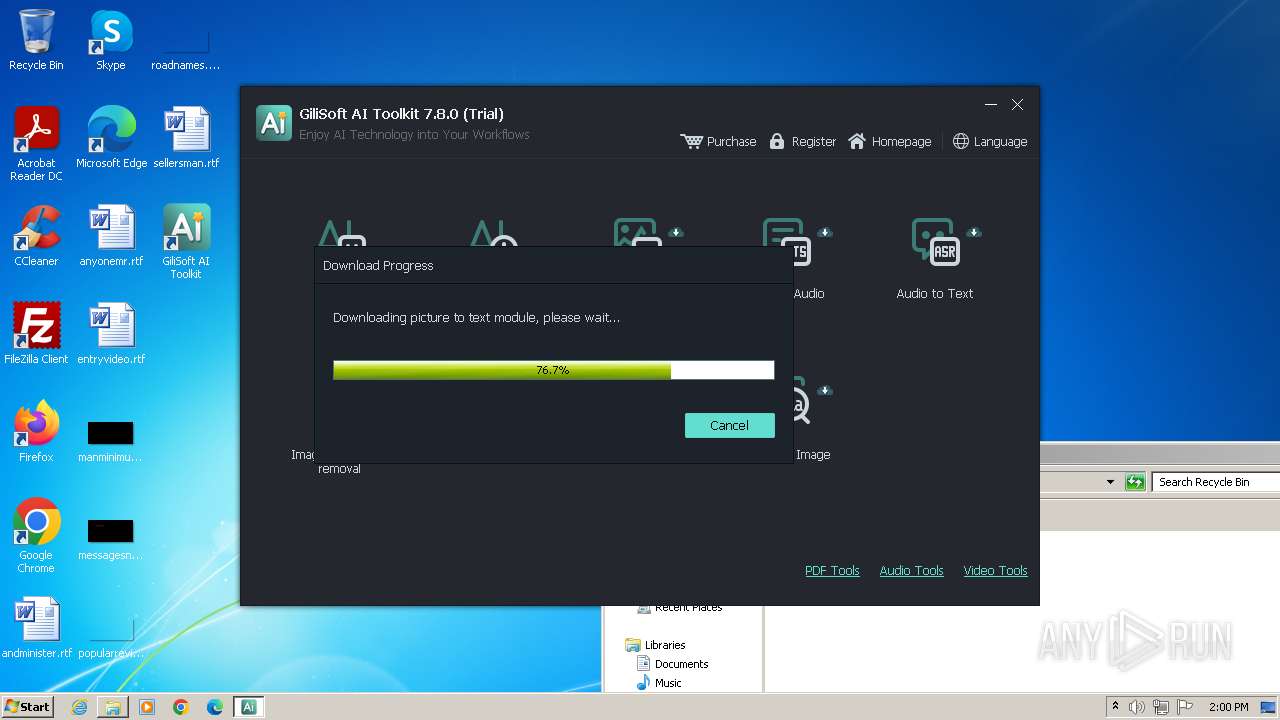Open the Windows Start menu
Screen dimensions: 1280x720
(x=28, y=706)
